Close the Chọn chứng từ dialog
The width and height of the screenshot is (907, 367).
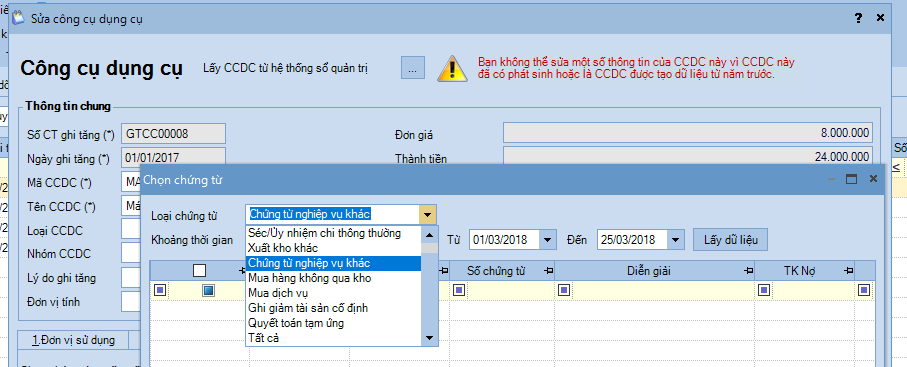pyautogui.click(x=873, y=179)
